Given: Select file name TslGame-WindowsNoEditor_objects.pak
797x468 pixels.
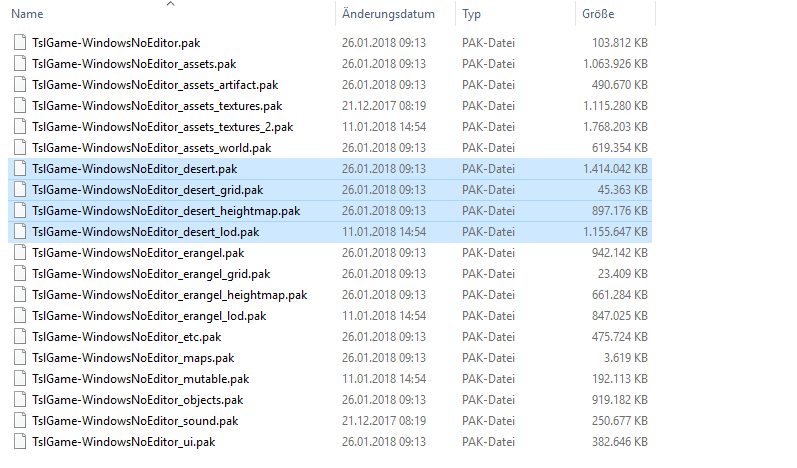Looking at the screenshot, I should [138, 400].
